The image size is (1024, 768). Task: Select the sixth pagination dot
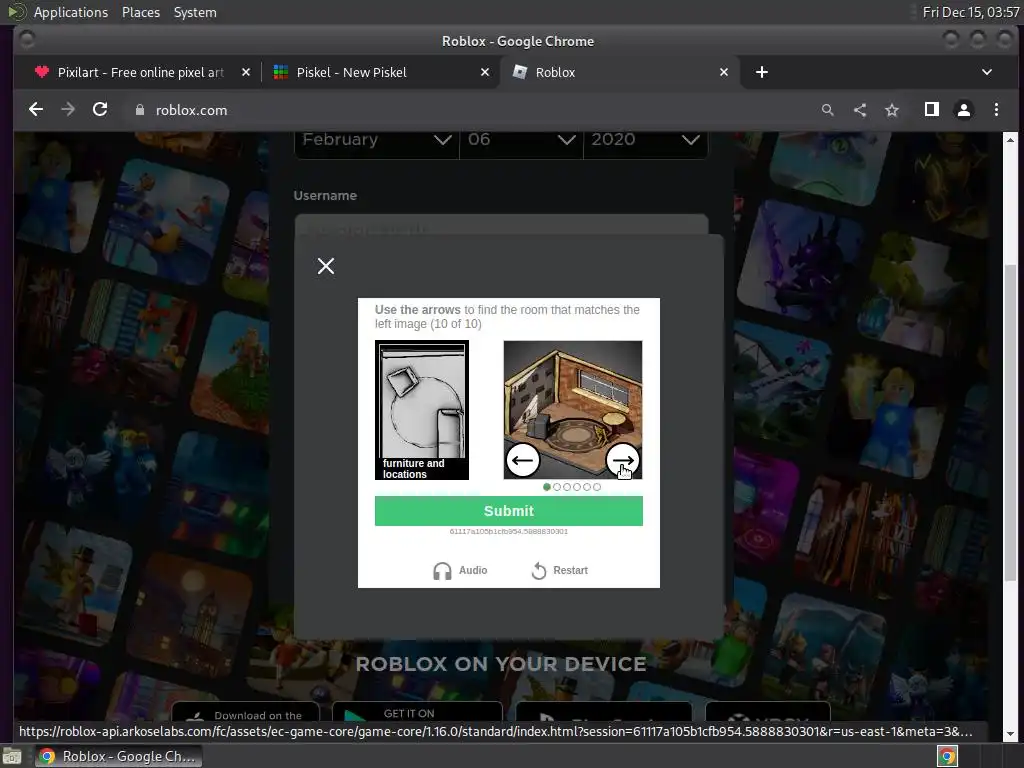coord(597,487)
